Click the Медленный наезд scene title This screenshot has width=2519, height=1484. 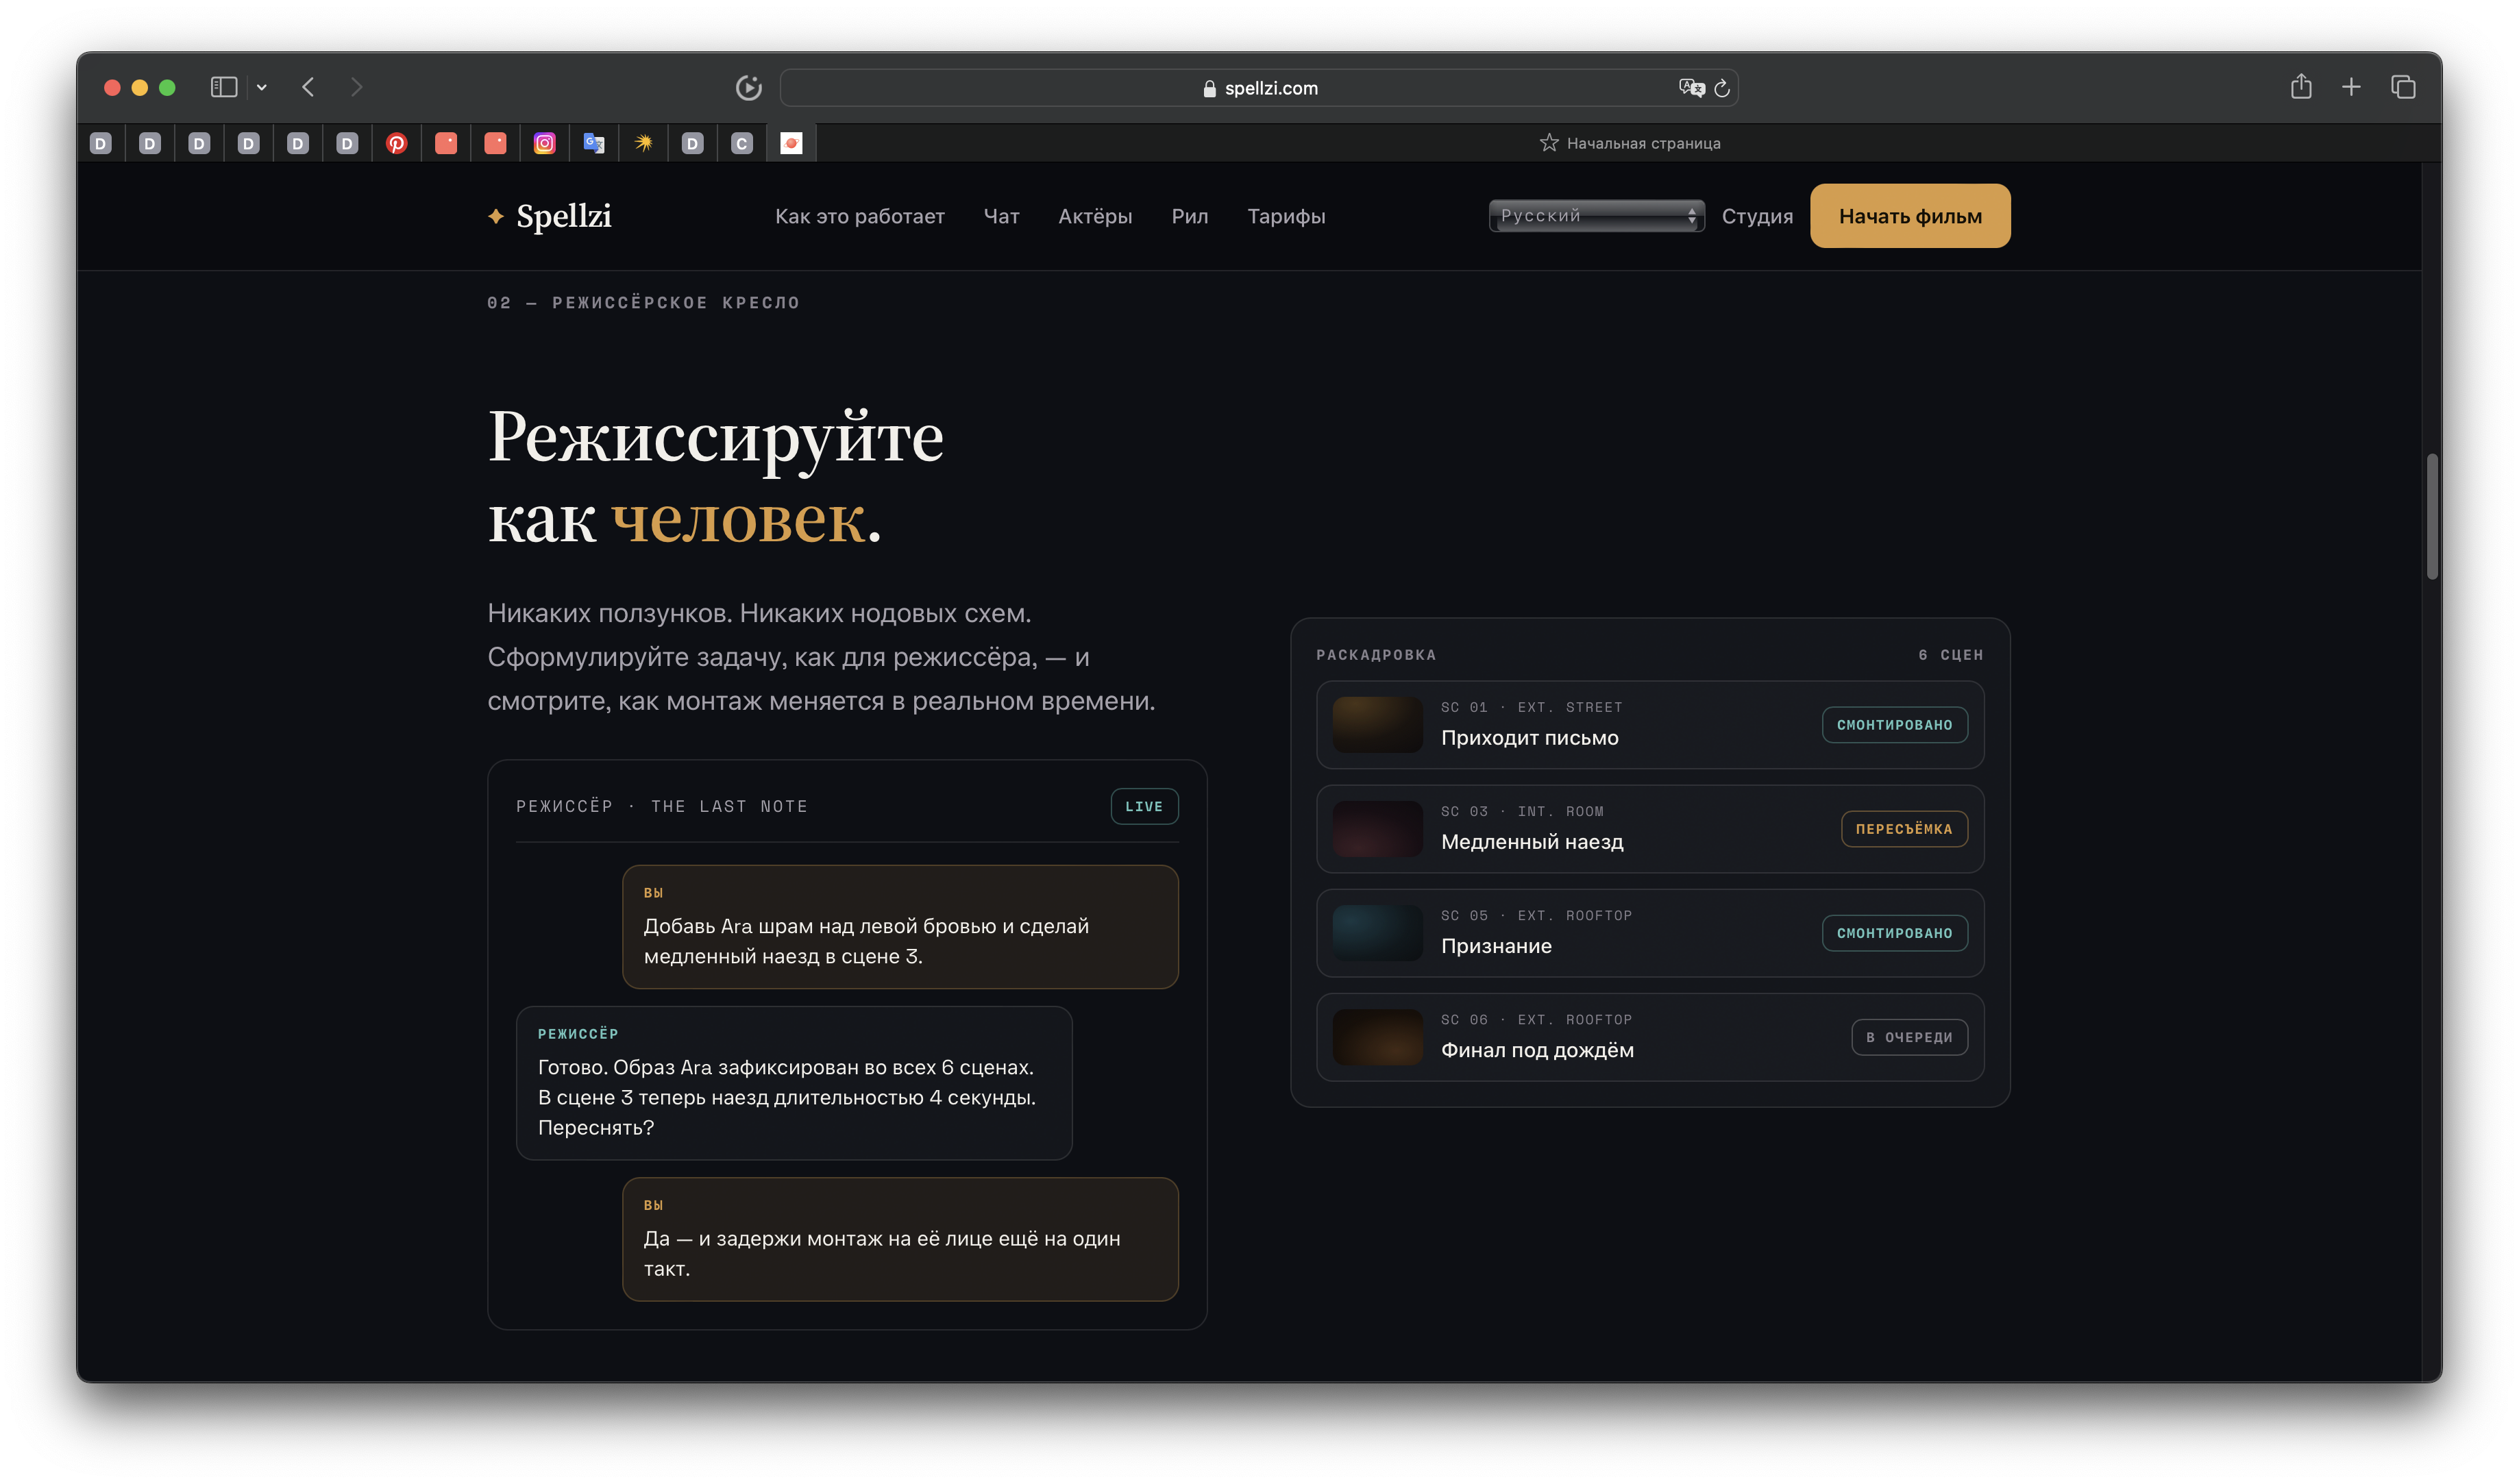(x=1532, y=842)
